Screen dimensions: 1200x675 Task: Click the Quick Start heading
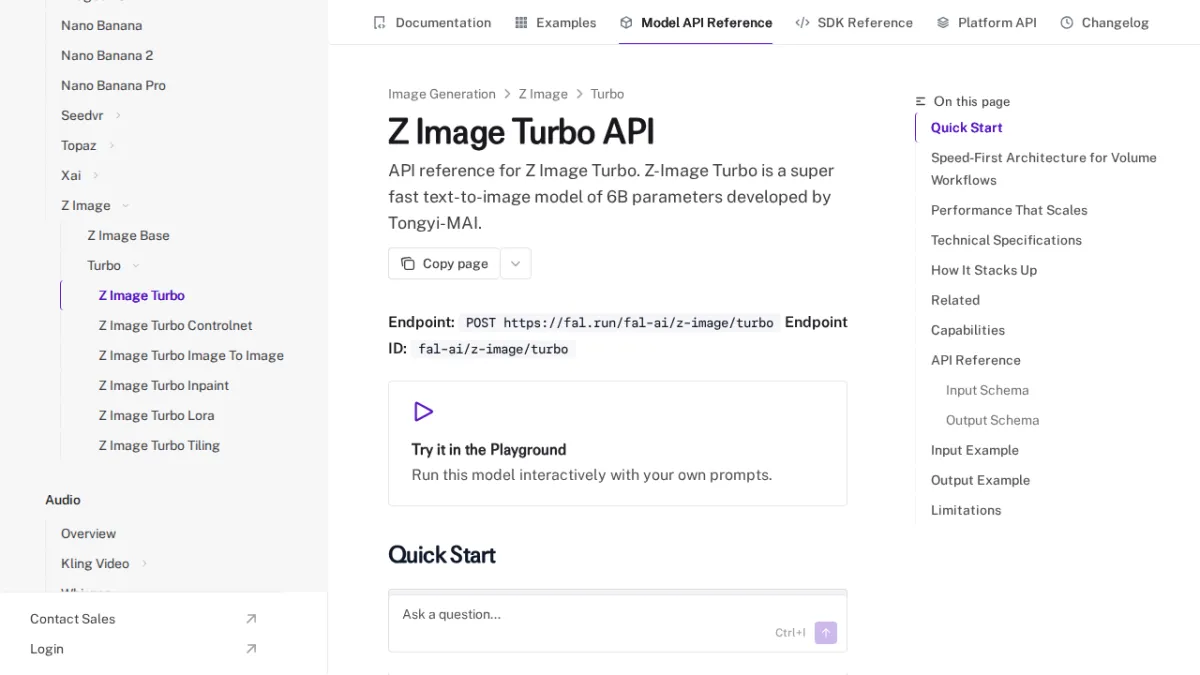pos(442,555)
